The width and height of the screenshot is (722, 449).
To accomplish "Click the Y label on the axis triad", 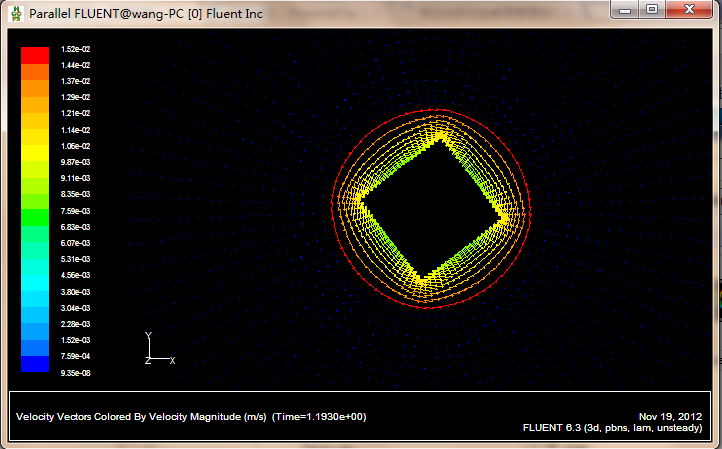I will (148, 336).
